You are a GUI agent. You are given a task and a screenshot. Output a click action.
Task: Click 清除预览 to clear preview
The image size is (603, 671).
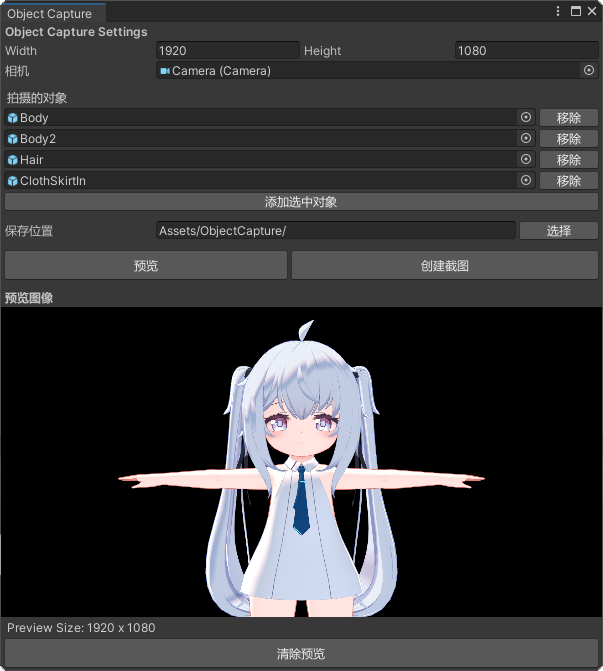[x=301, y=654]
